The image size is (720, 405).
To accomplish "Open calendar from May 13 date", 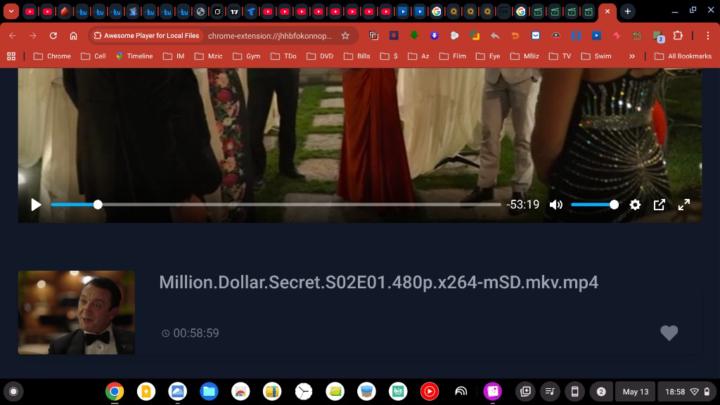I will 635,392.
